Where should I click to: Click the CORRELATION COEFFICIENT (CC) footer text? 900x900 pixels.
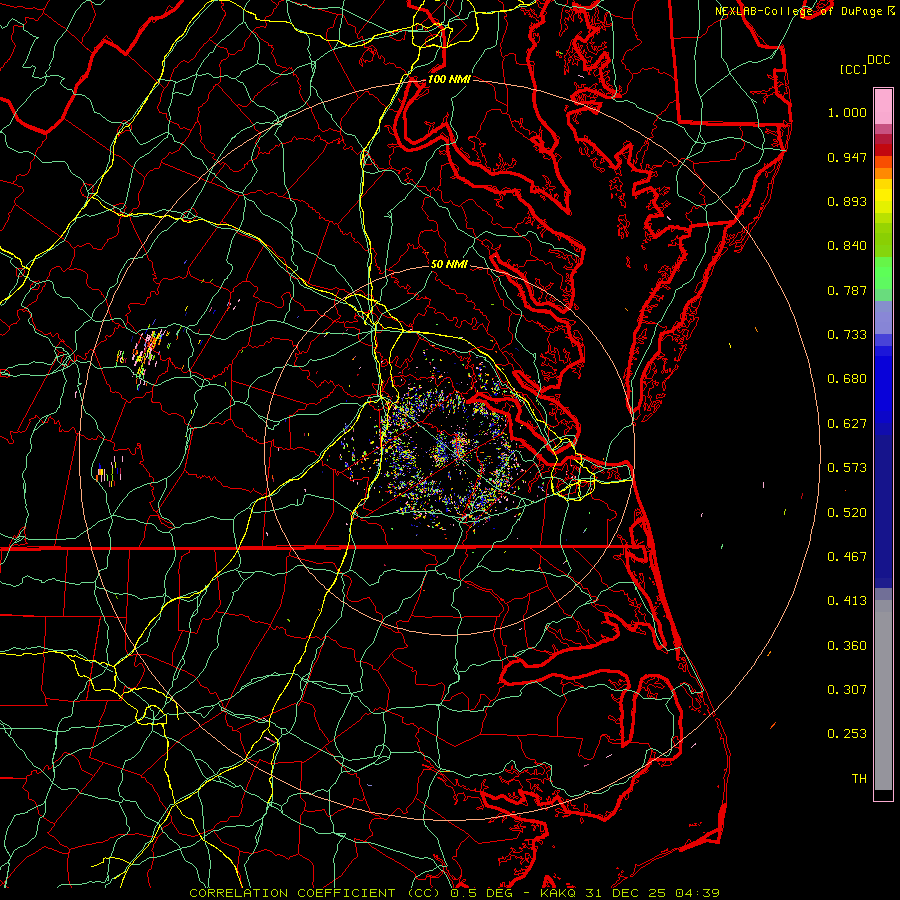314,893
